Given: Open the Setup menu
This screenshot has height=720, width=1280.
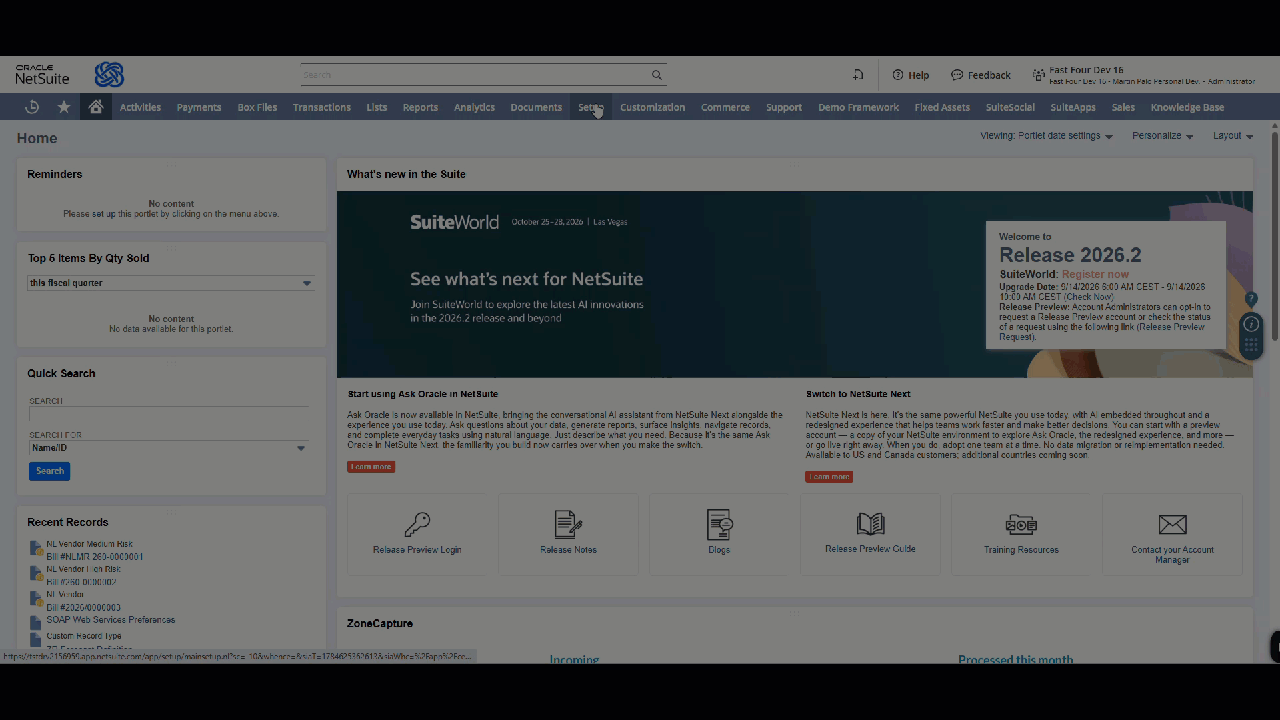Looking at the screenshot, I should click(591, 107).
